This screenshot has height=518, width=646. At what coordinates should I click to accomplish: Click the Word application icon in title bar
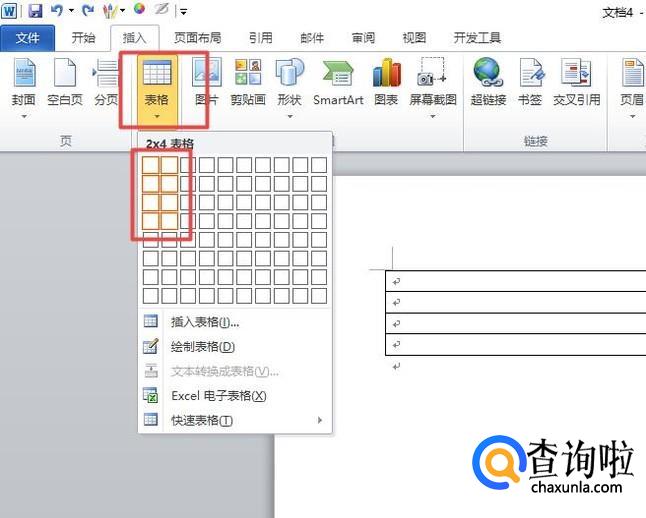coord(9,10)
